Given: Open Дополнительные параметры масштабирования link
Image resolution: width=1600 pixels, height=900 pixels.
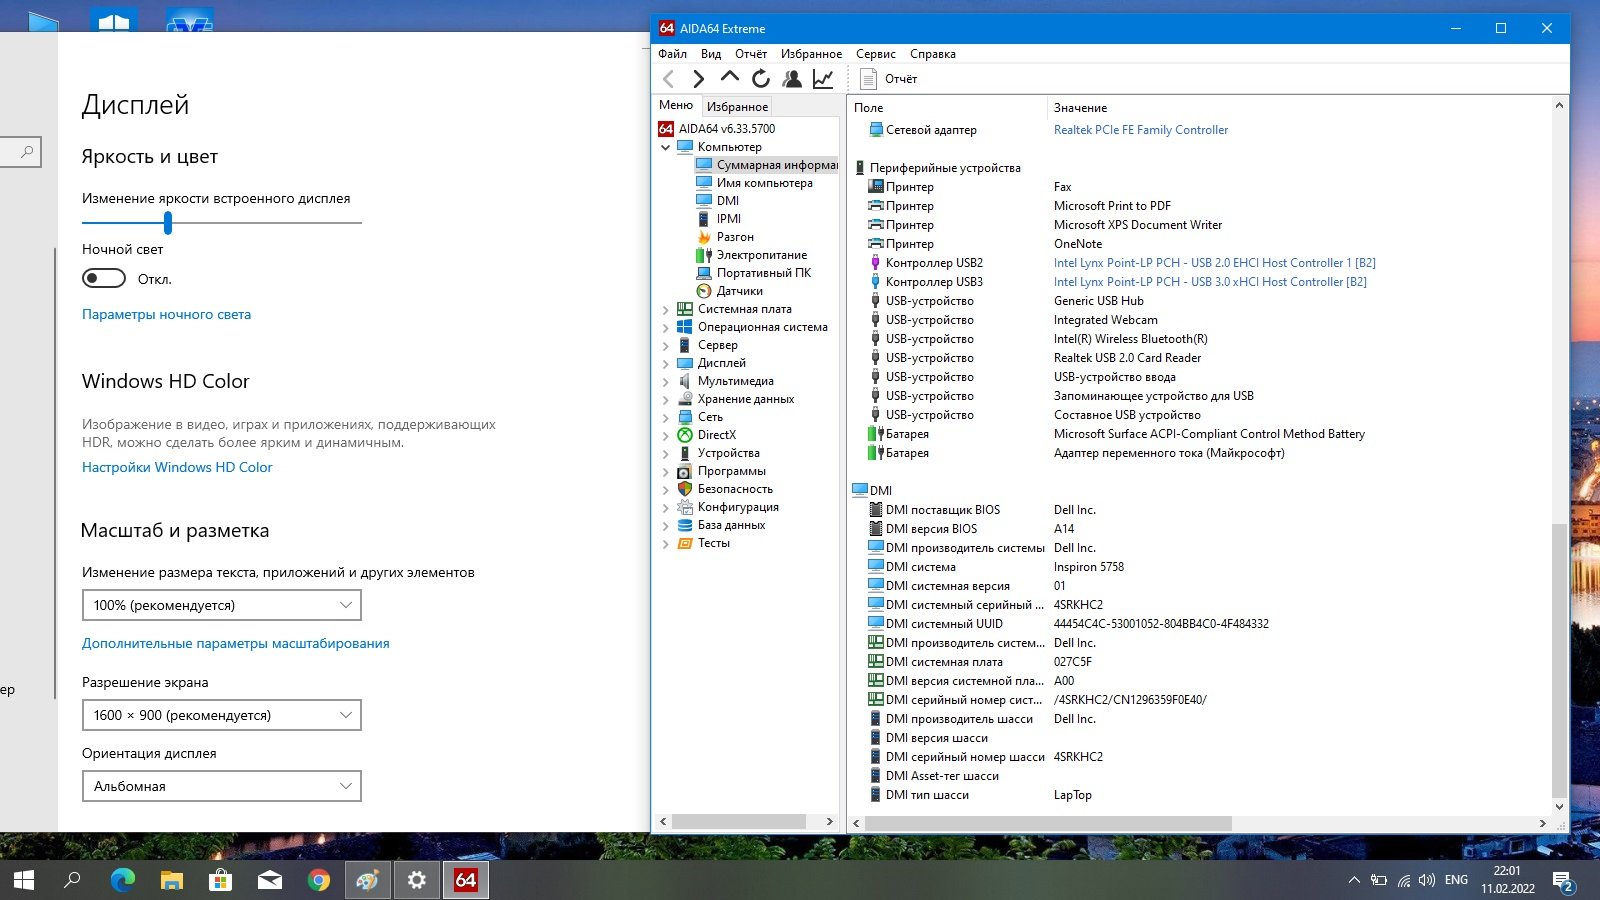Looking at the screenshot, I should pyautogui.click(x=236, y=643).
